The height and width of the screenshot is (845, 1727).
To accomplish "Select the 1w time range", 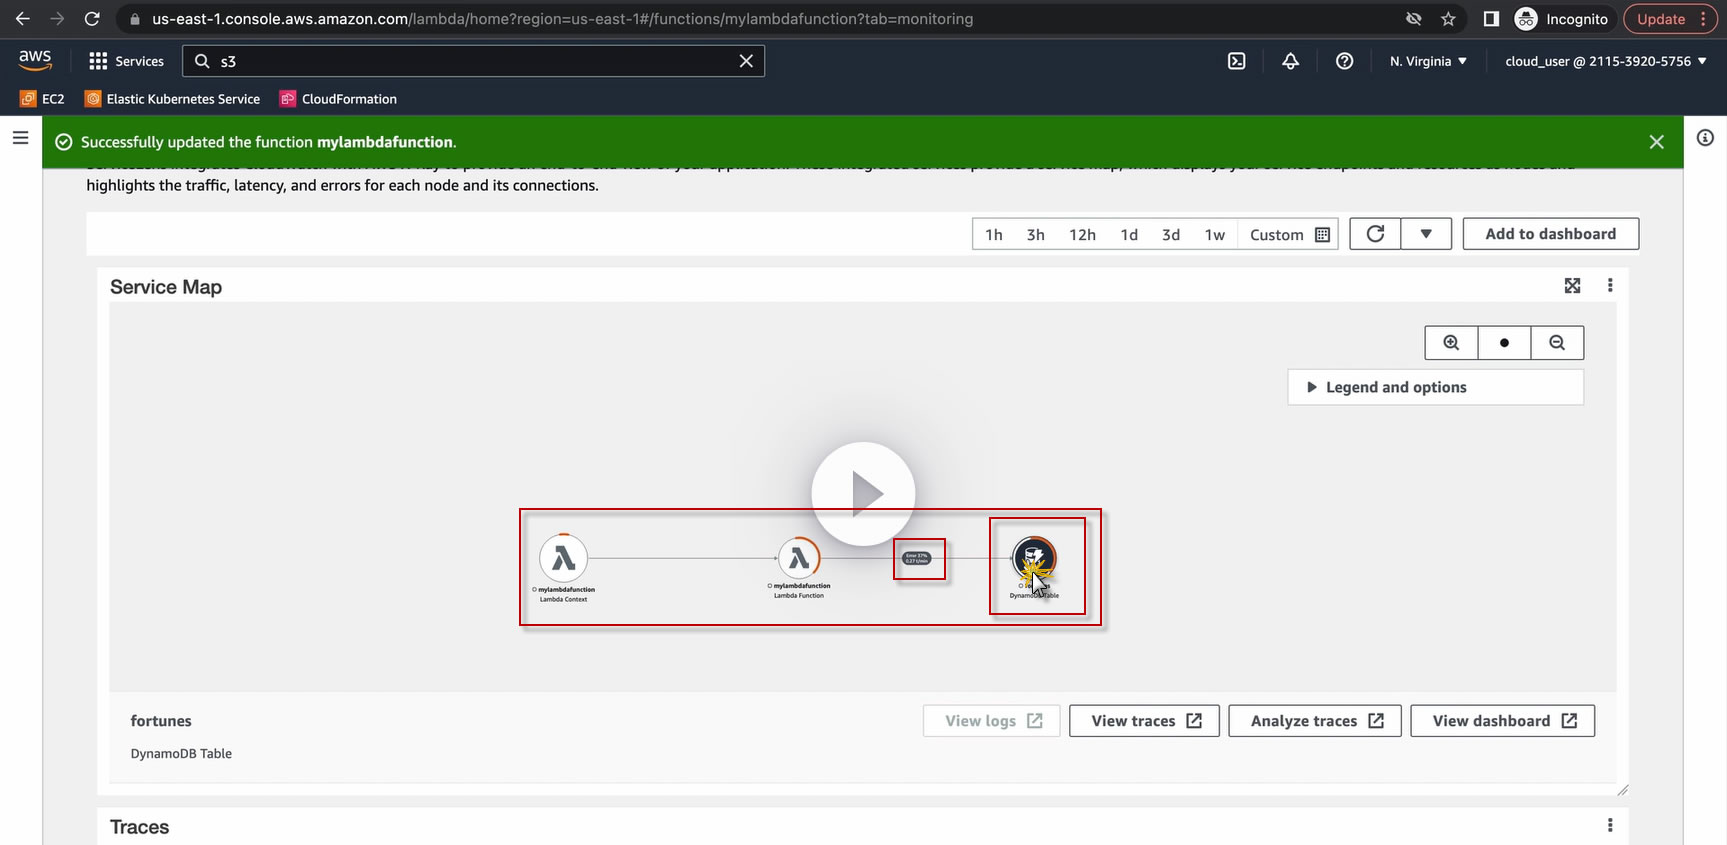I will point(1215,235).
